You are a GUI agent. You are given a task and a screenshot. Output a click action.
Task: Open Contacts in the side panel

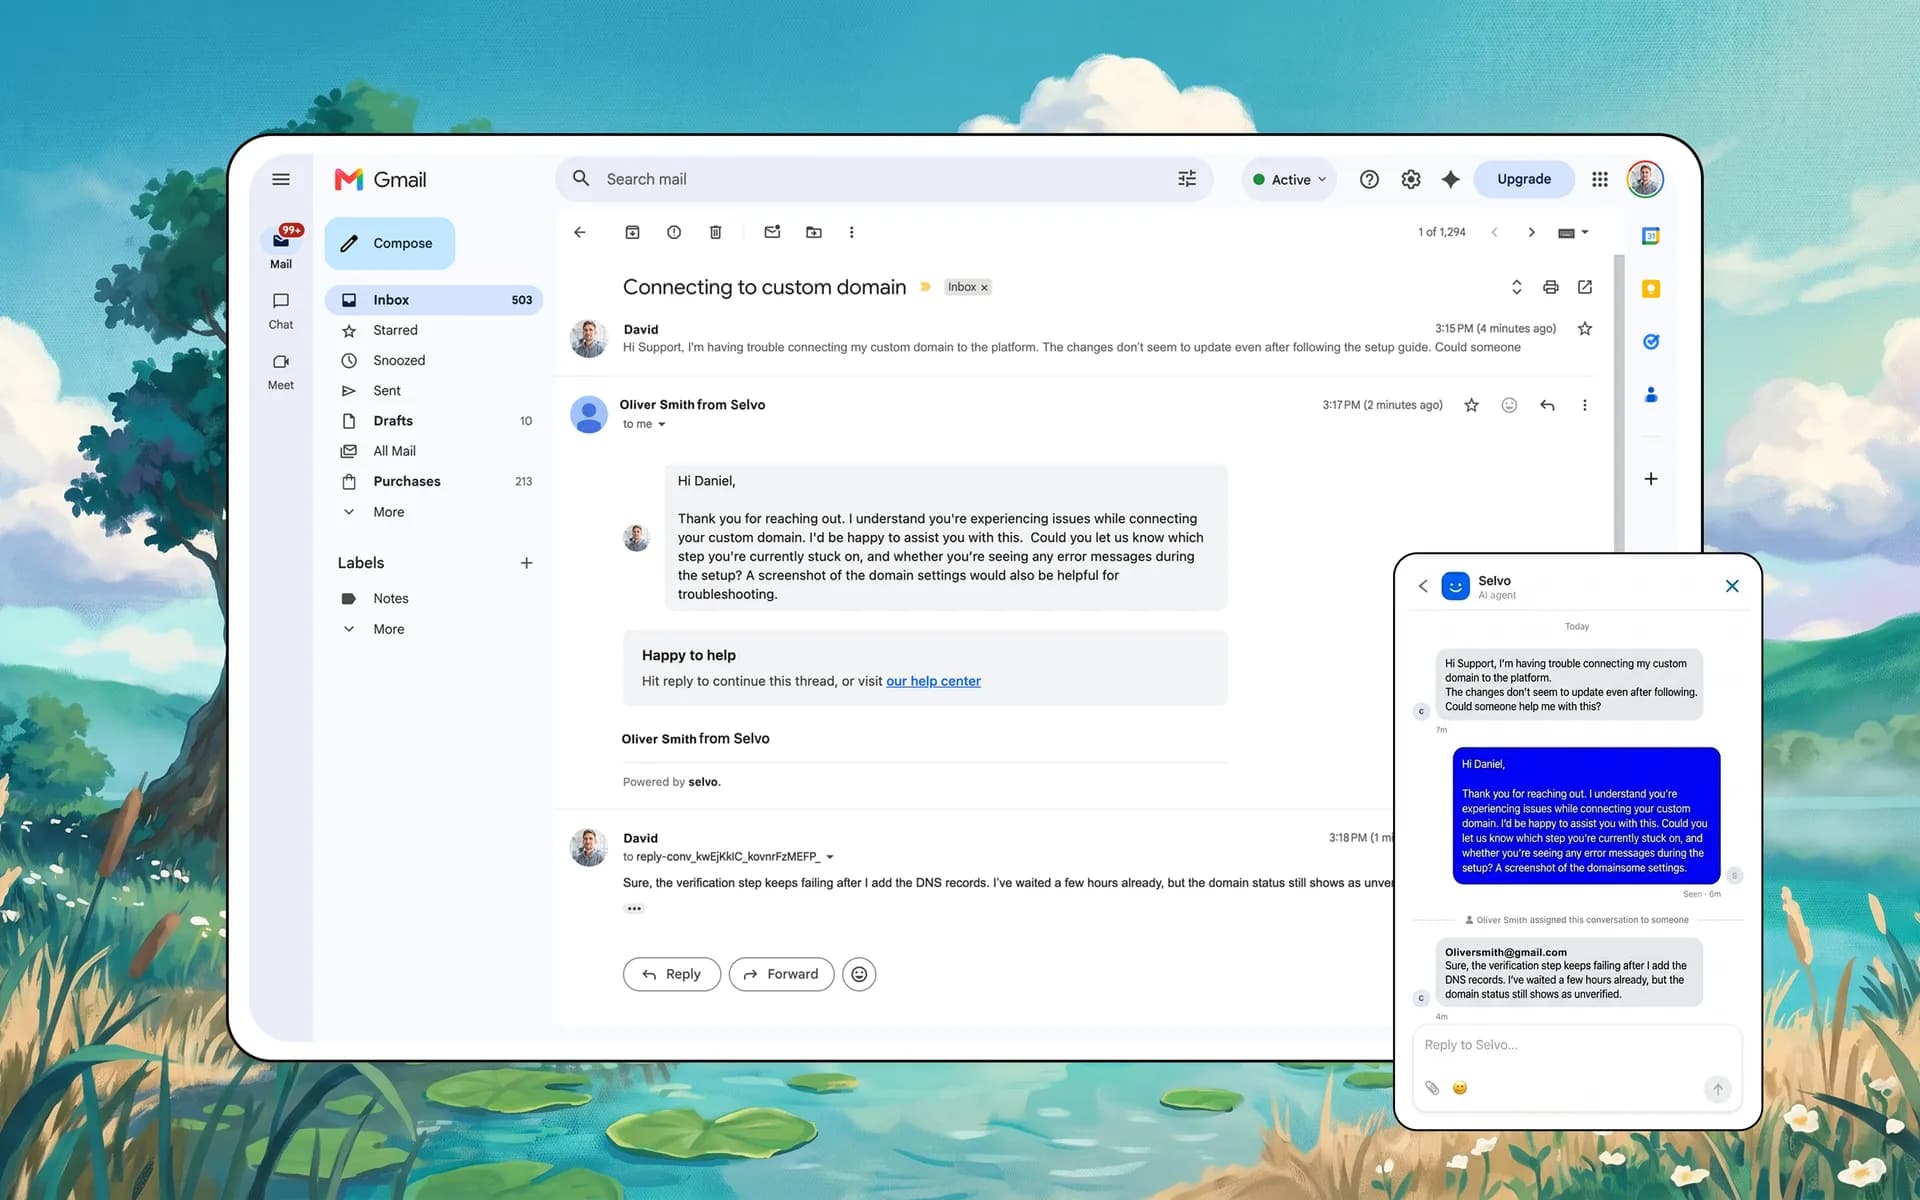point(1651,395)
